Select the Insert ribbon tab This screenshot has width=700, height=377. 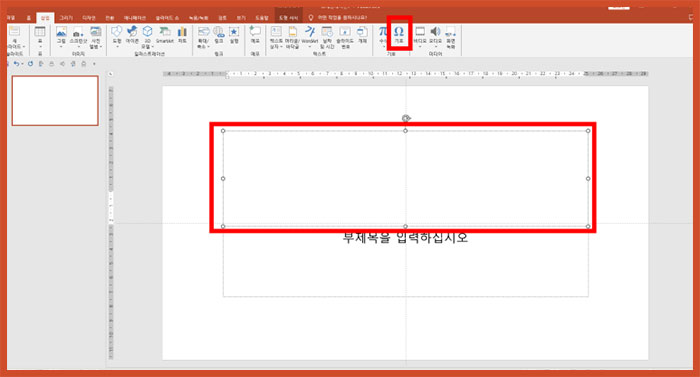[x=45, y=18]
